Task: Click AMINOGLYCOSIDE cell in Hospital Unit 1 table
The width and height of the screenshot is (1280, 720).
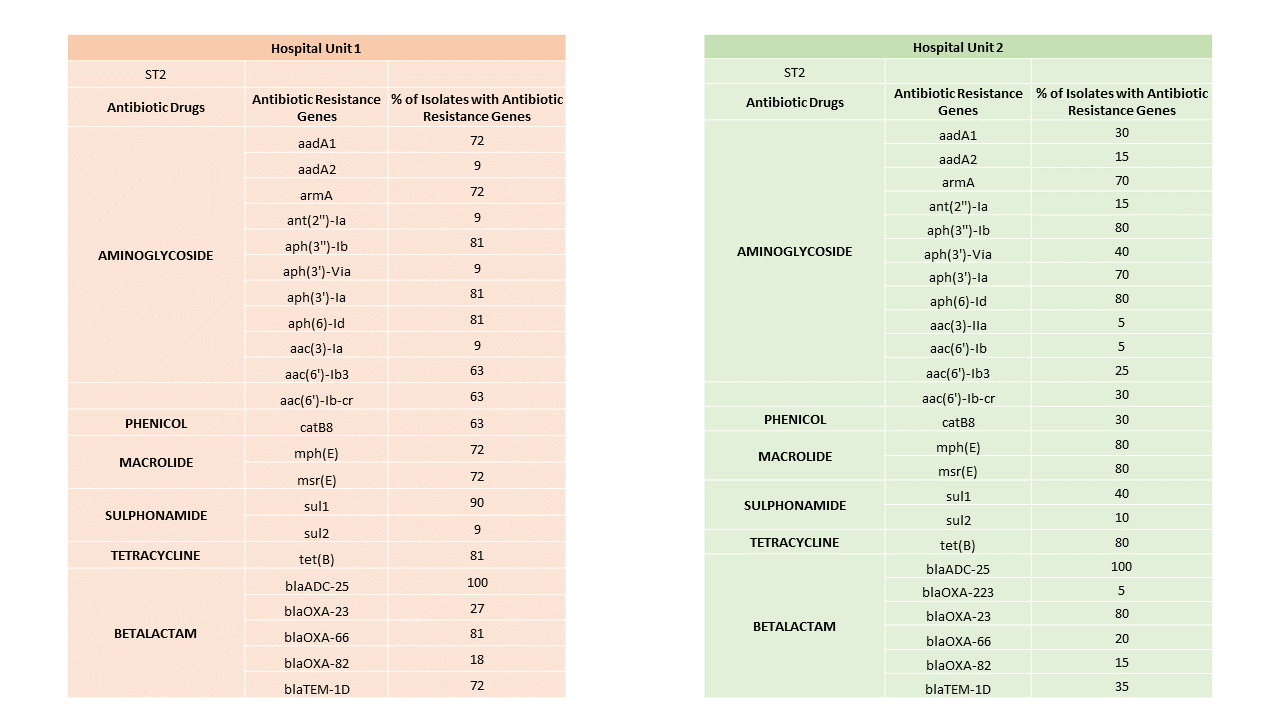Action: (x=155, y=255)
